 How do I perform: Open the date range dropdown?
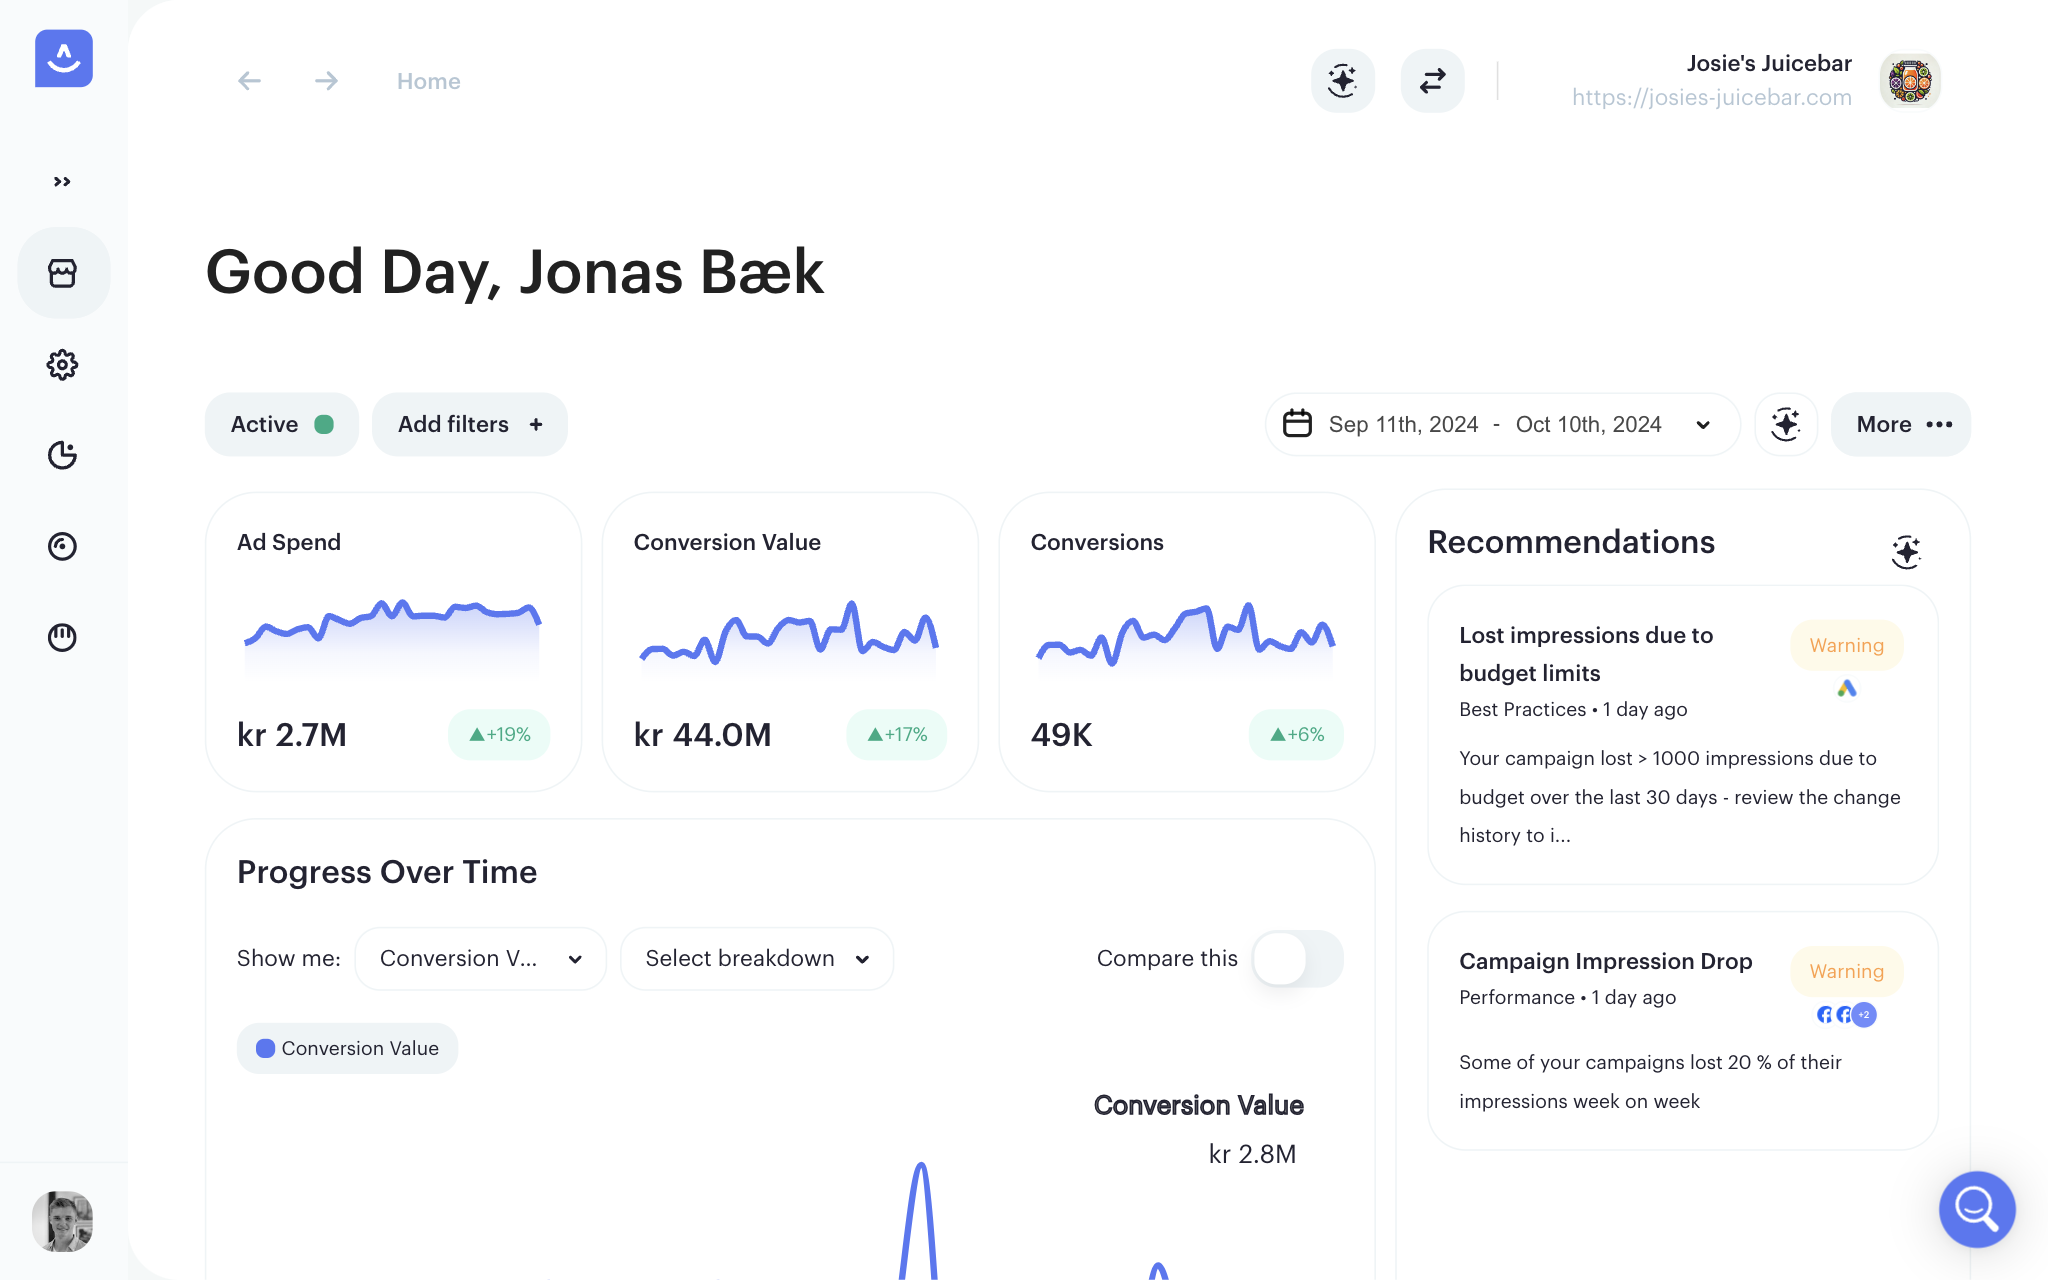point(1501,424)
